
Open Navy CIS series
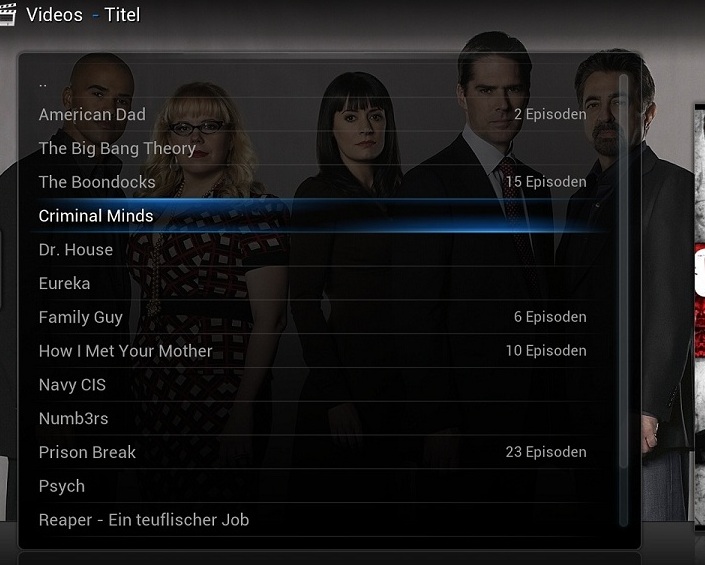pos(317,384)
